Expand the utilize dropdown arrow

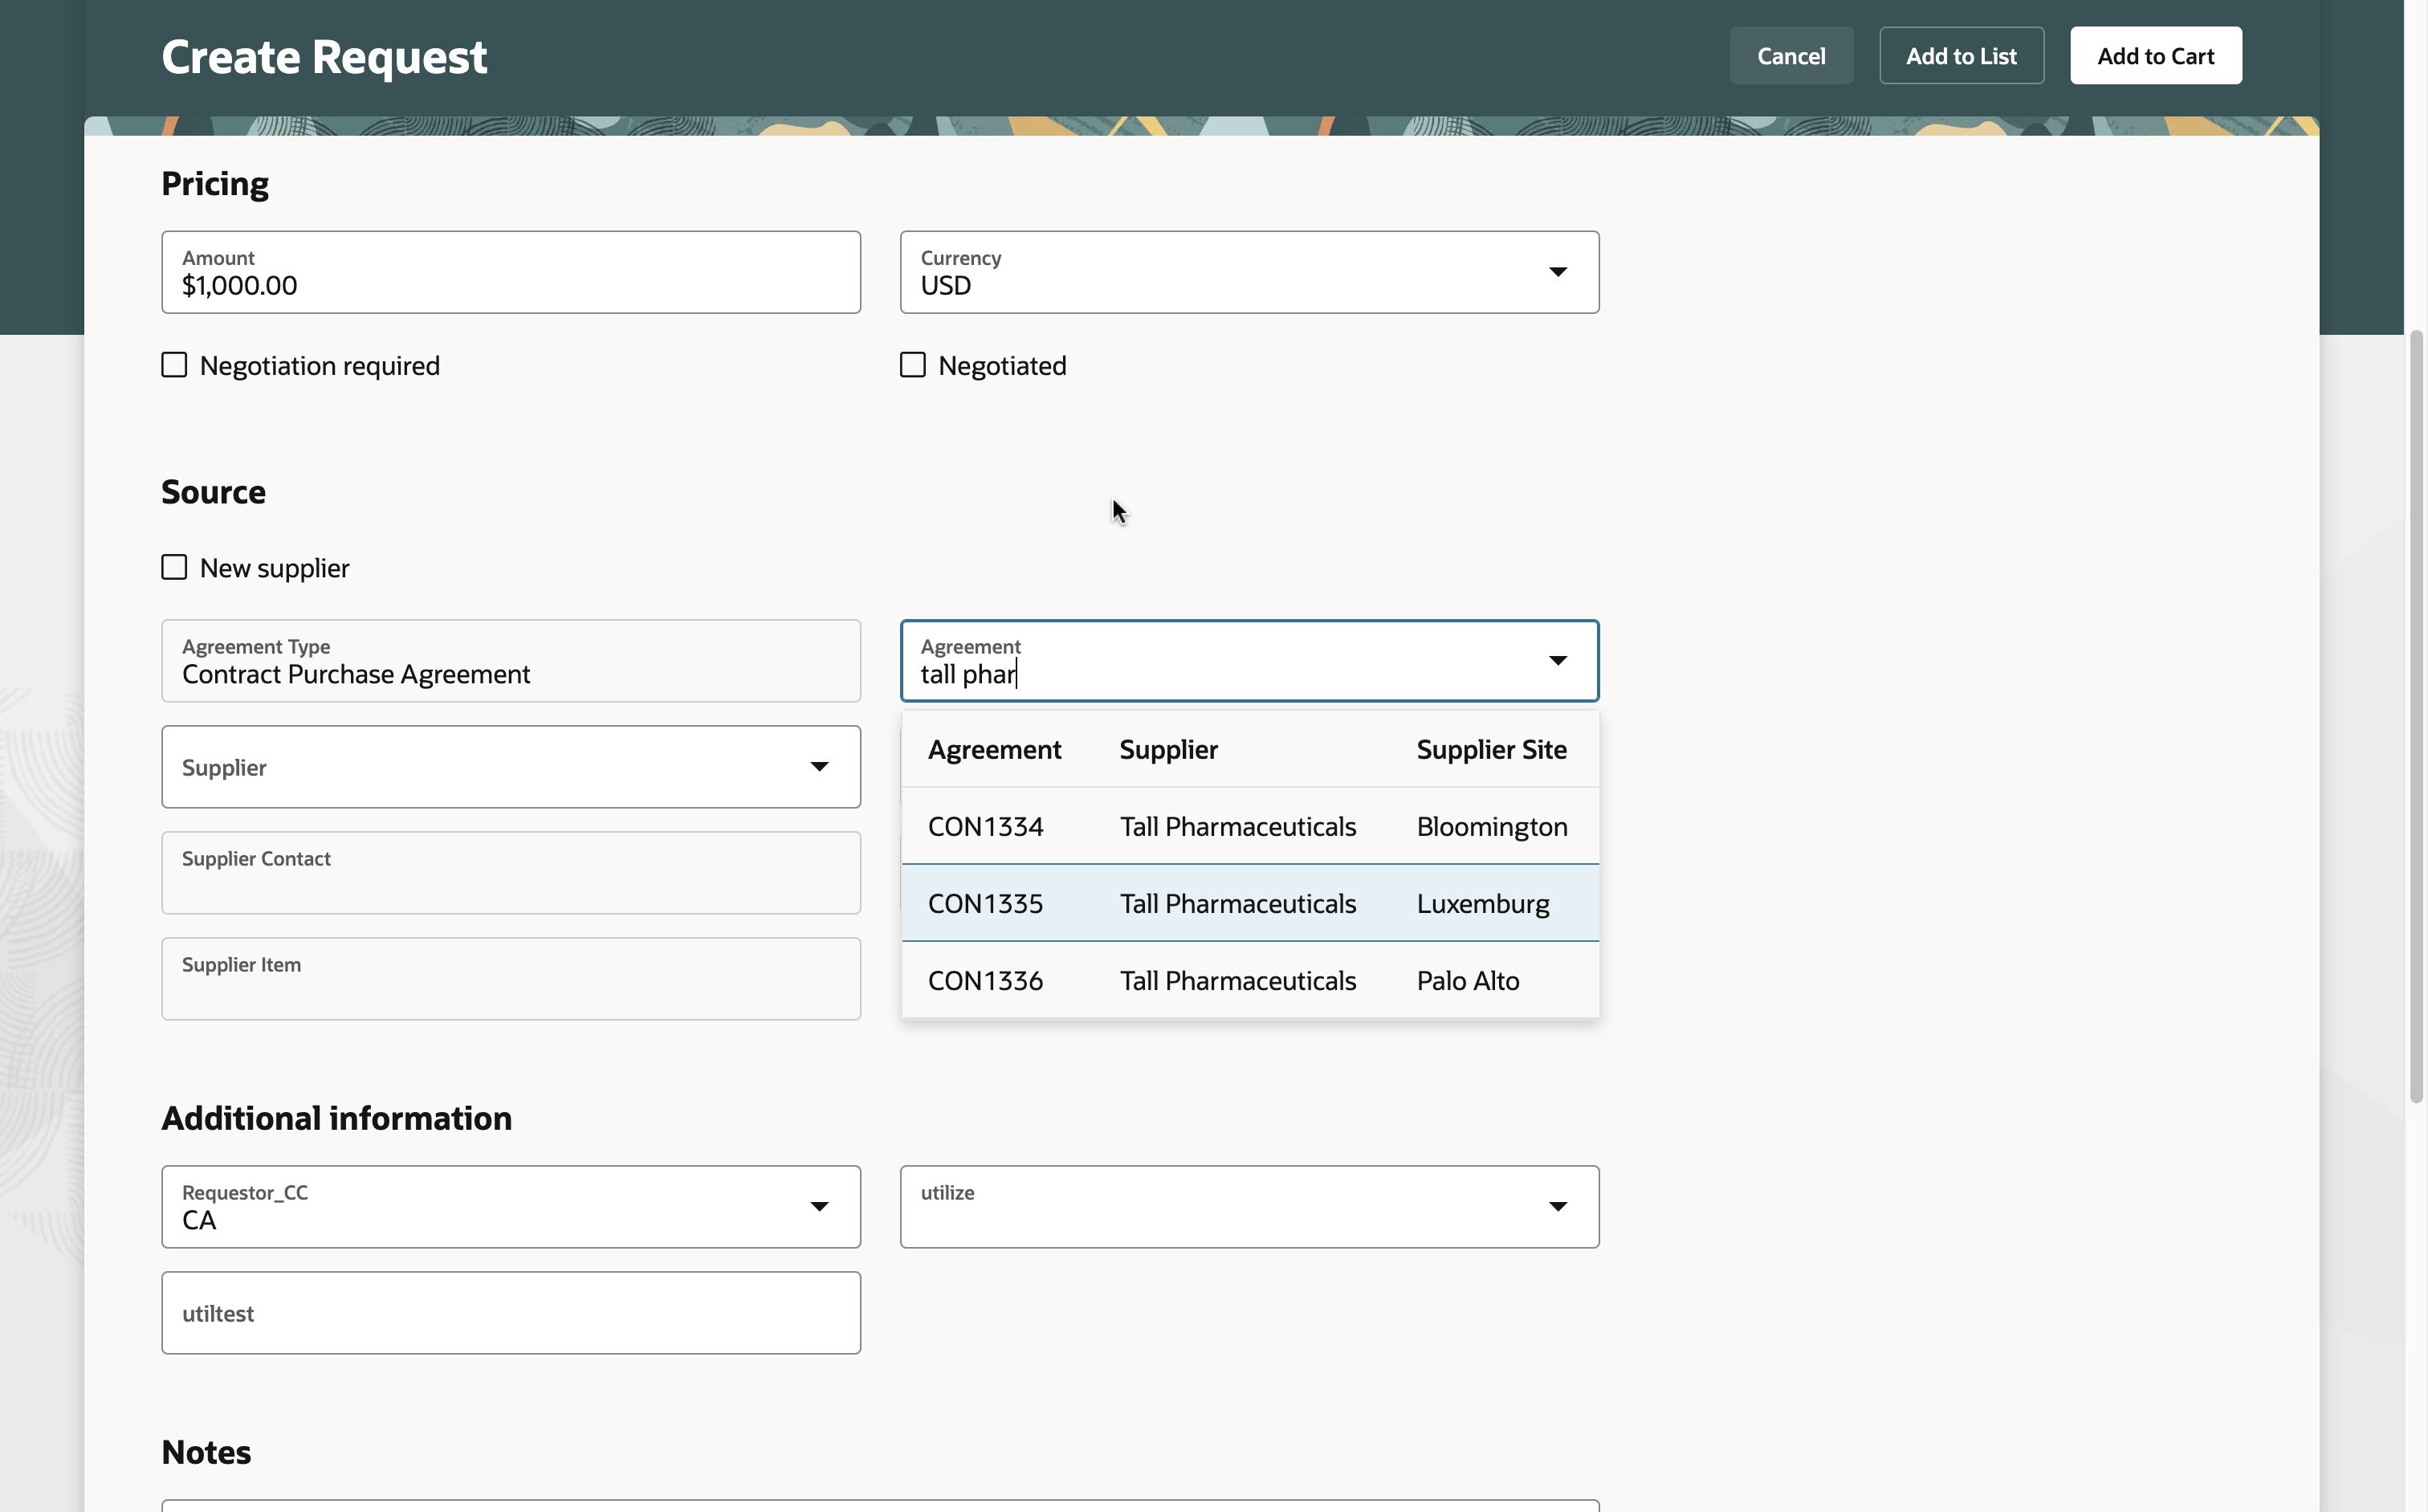[x=1557, y=1206]
